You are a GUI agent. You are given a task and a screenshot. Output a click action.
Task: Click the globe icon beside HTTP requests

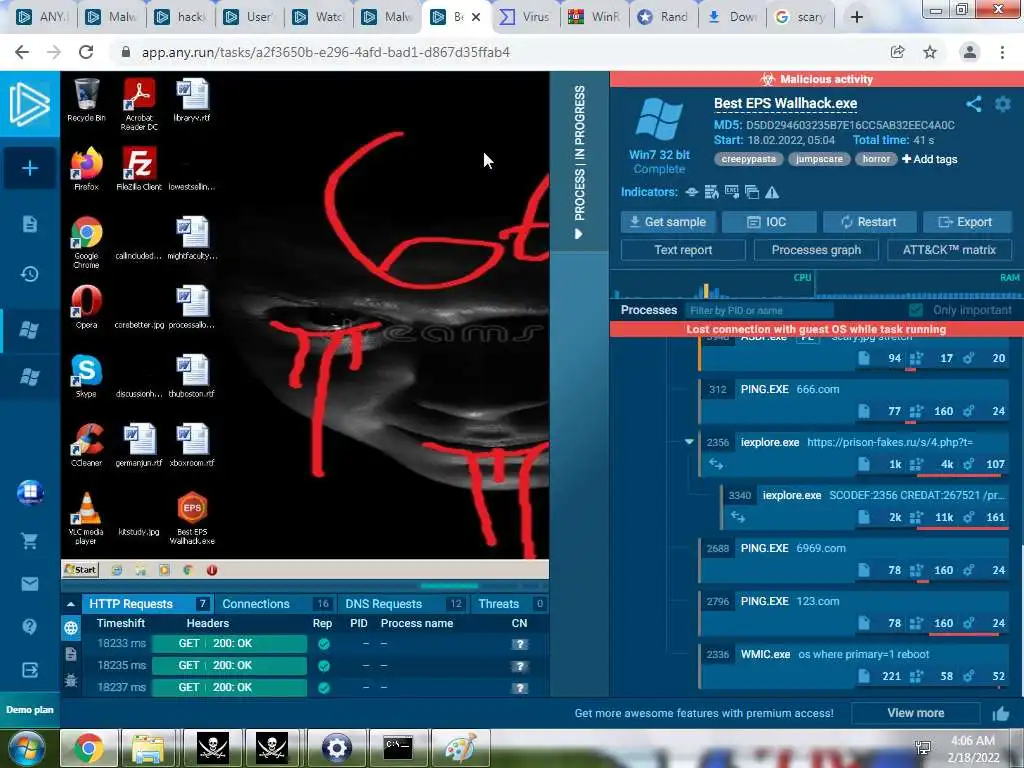click(71, 628)
